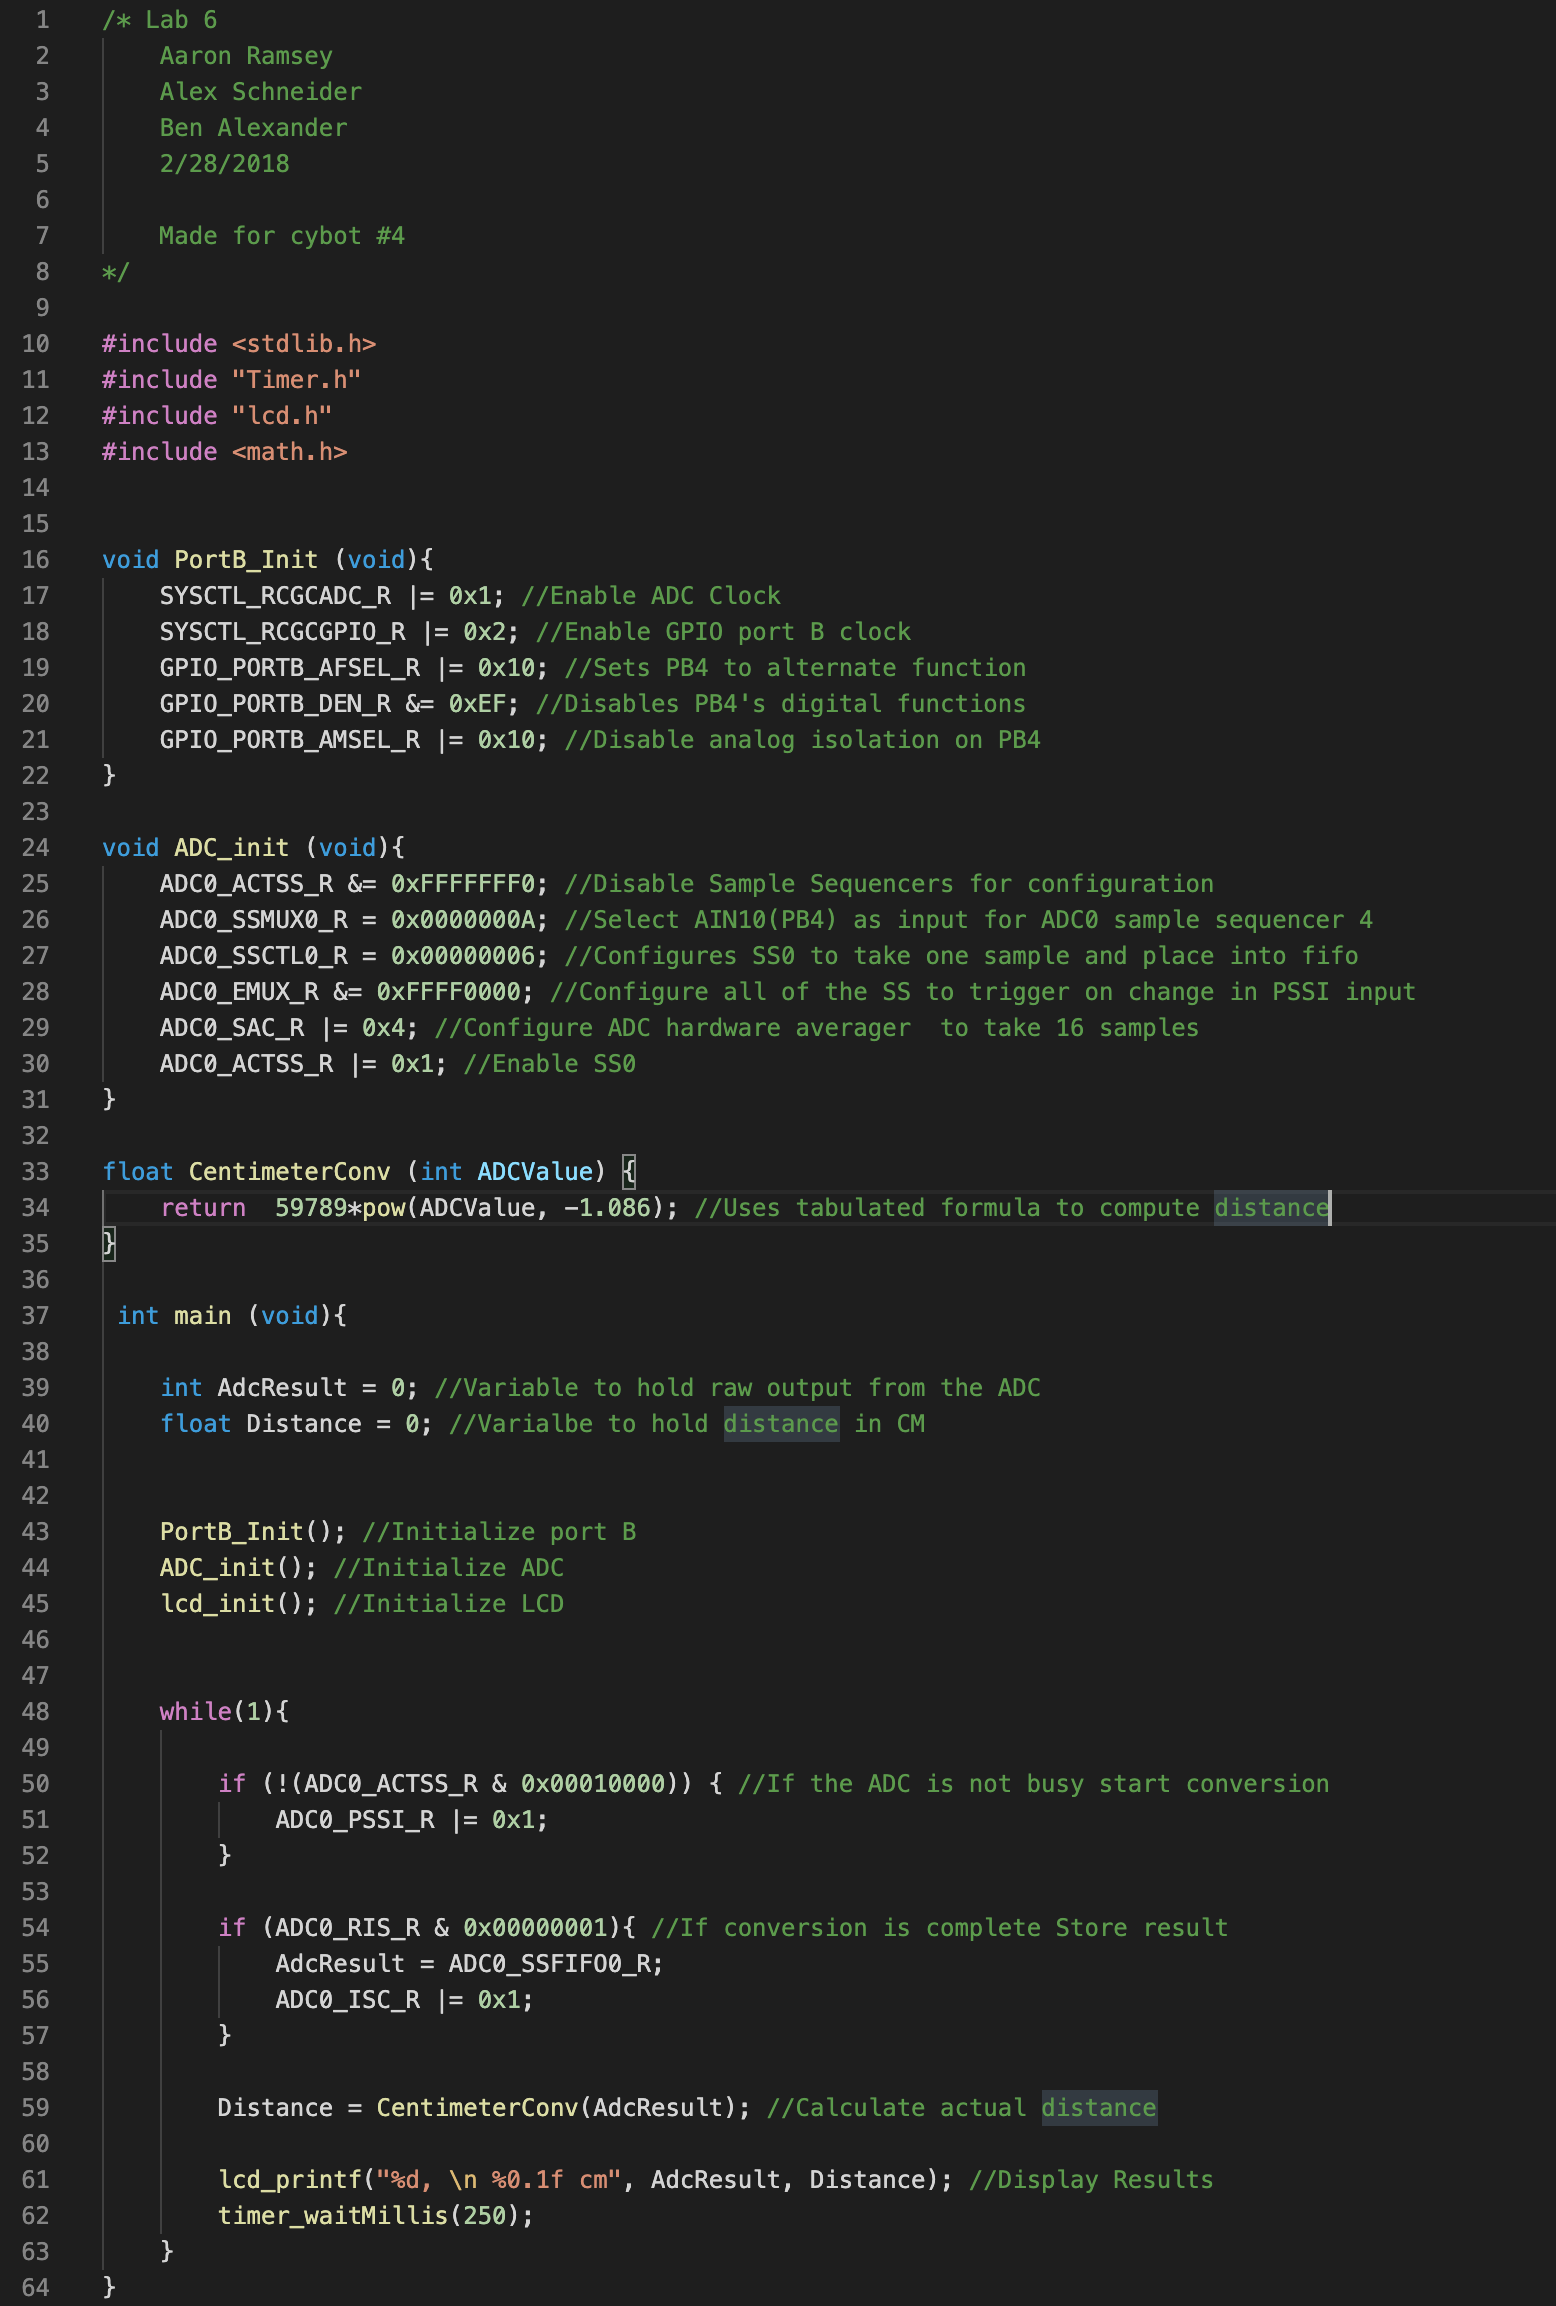Click the ADC0_SSMUX0_R register line

[354, 920]
